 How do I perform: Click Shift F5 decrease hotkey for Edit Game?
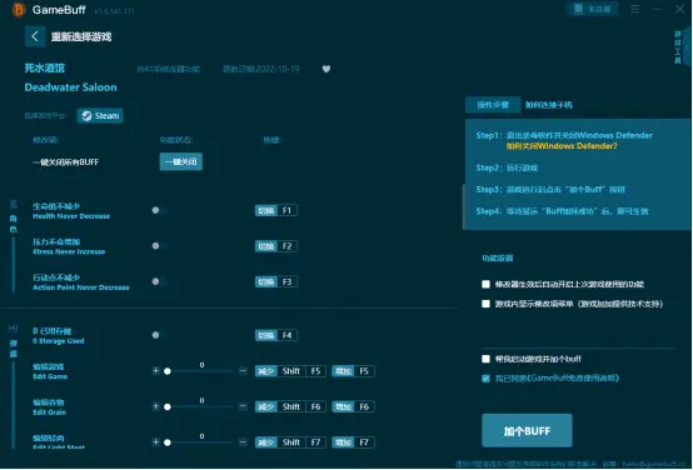point(291,371)
